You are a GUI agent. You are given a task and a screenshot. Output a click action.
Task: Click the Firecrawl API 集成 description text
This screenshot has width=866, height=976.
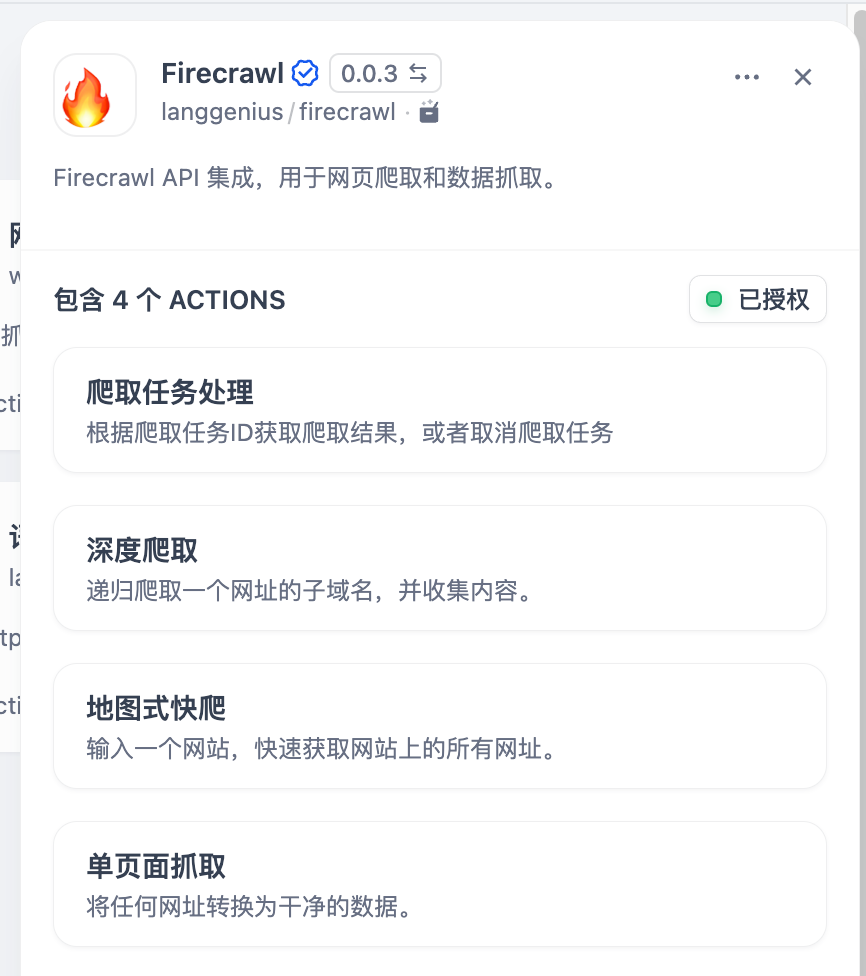(304, 178)
